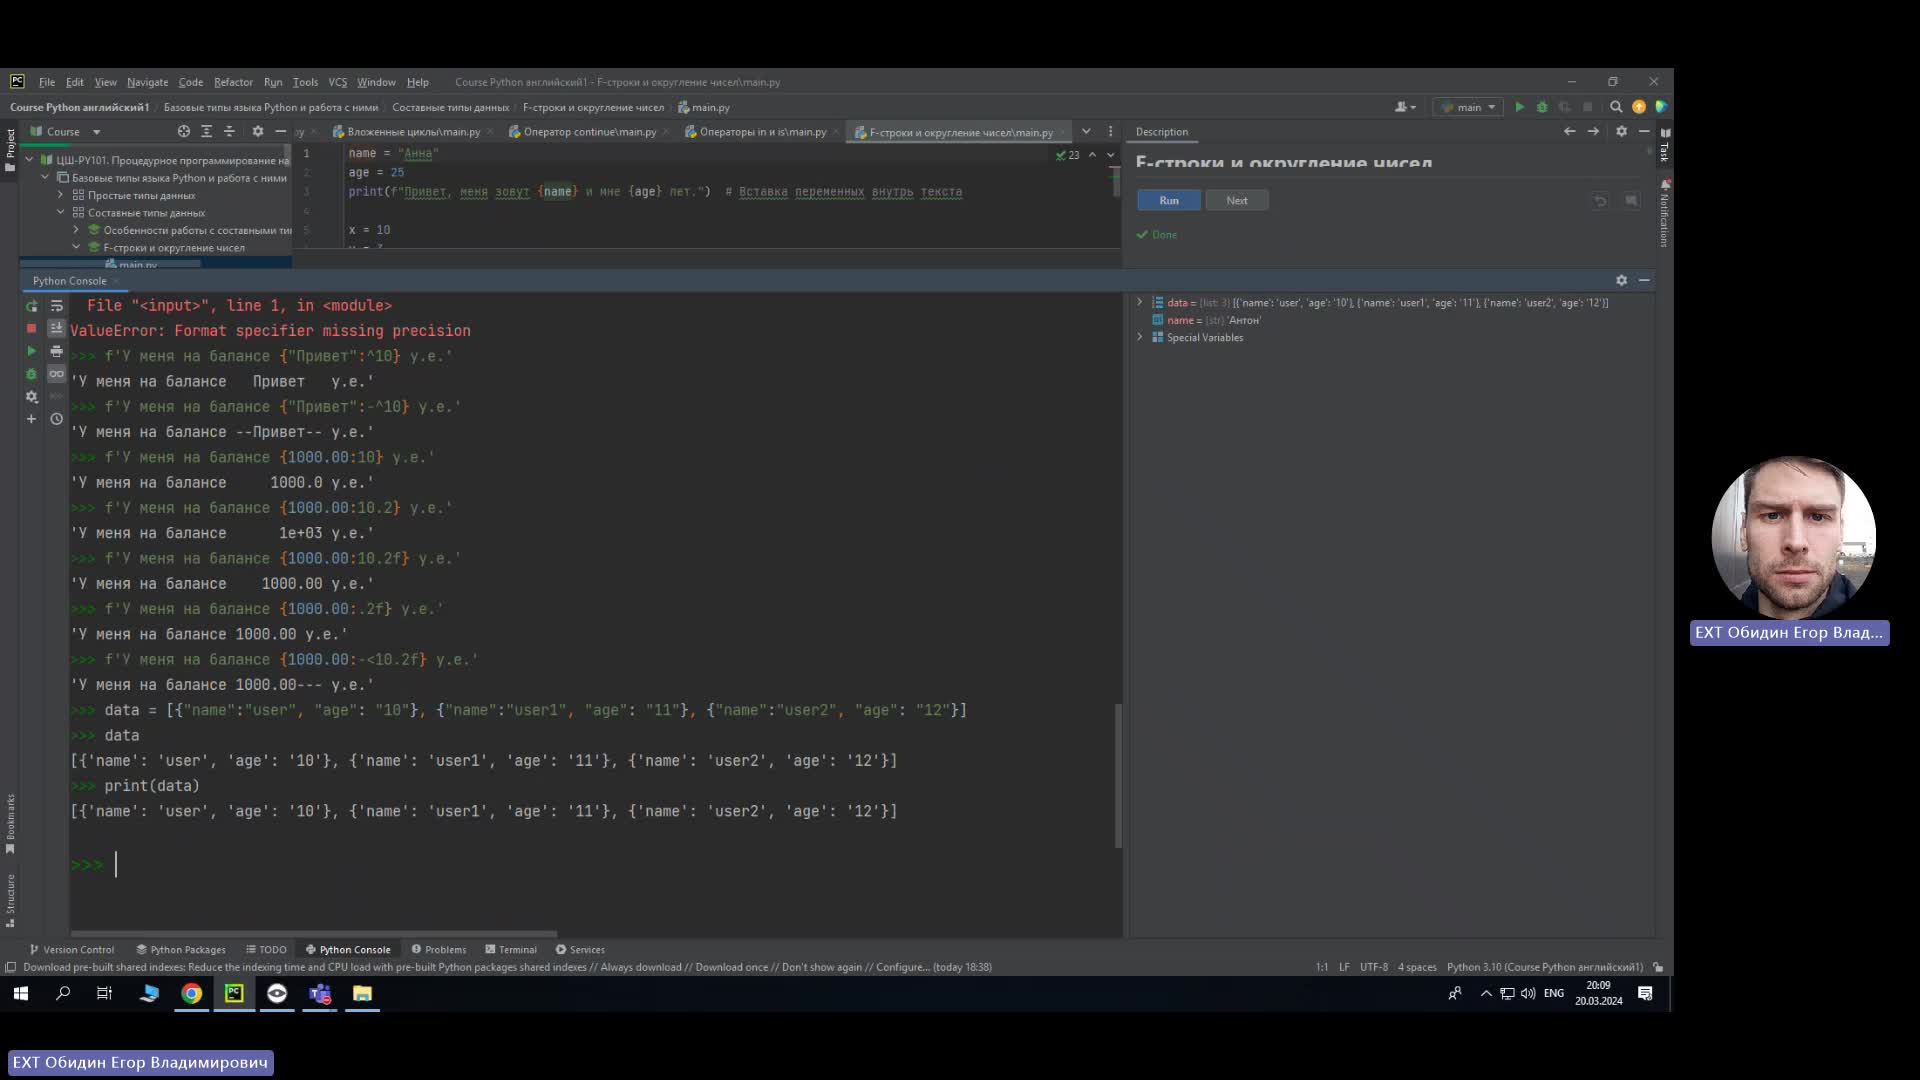The height and width of the screenshot is (1080, 1920).
Task: Execute current statement with green play icon in console
Action: [31, 351]
